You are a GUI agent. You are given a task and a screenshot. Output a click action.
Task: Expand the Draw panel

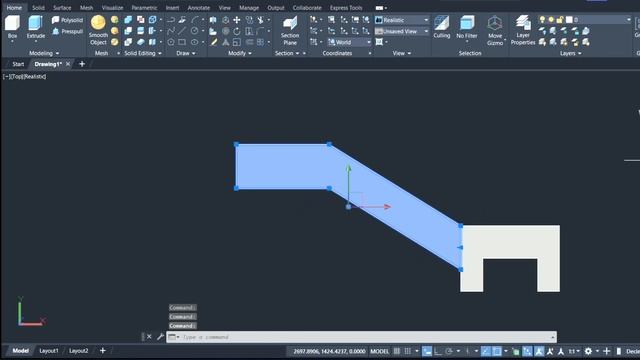[x=186, y=53]
